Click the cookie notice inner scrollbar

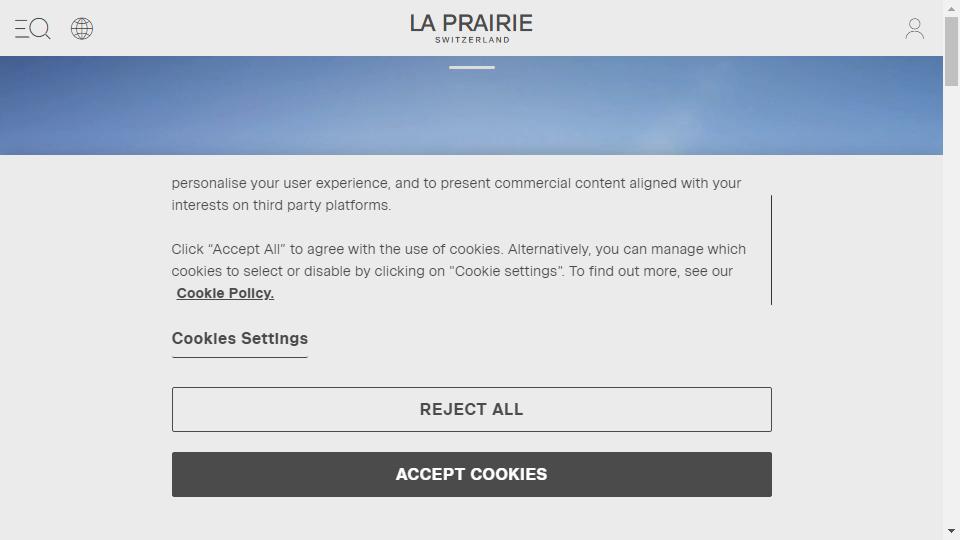(x=771, y=250)
